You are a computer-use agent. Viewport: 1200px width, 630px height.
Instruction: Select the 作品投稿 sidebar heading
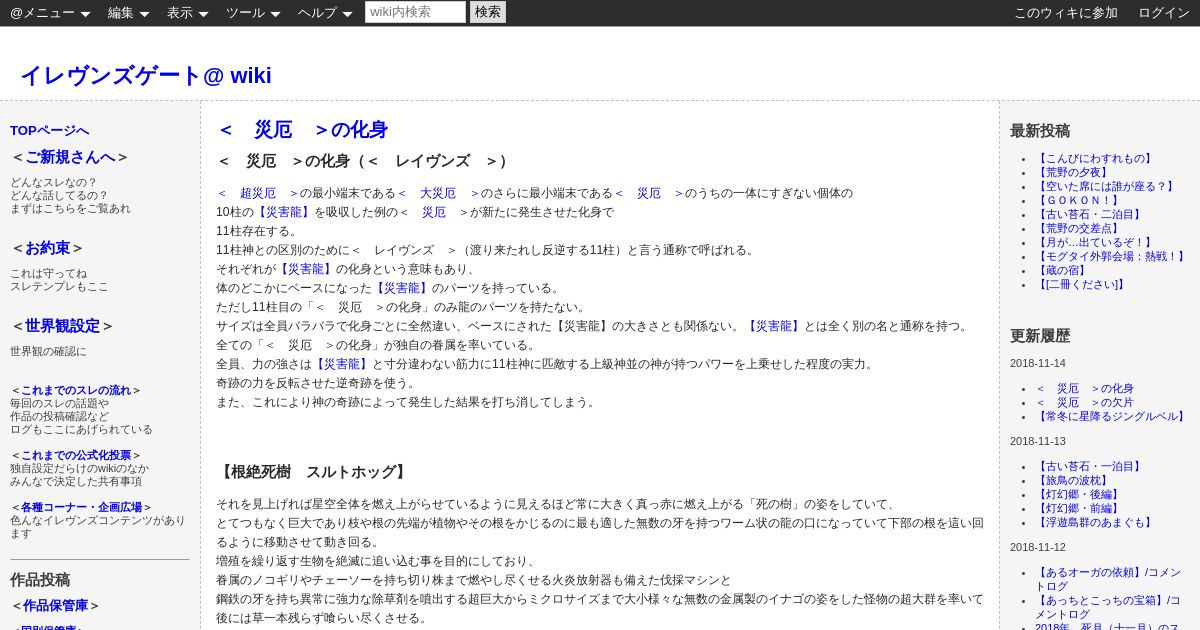[x=40, y=580]
